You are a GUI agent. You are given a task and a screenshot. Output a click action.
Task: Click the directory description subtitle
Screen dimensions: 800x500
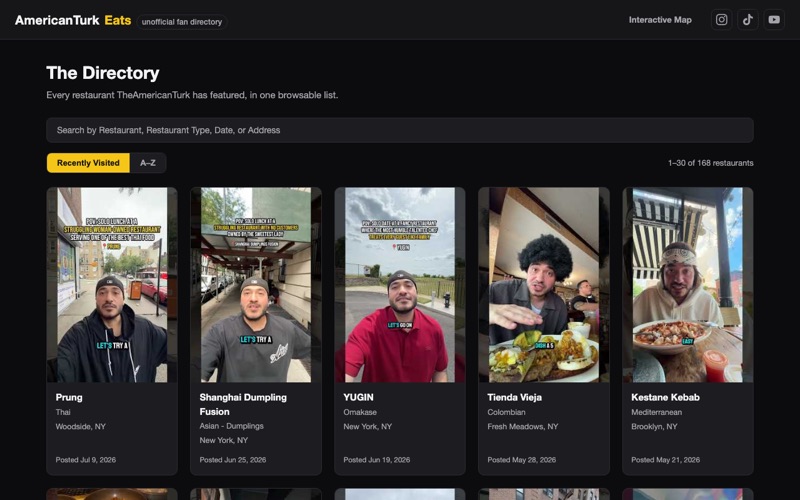[x=192, y=95]
